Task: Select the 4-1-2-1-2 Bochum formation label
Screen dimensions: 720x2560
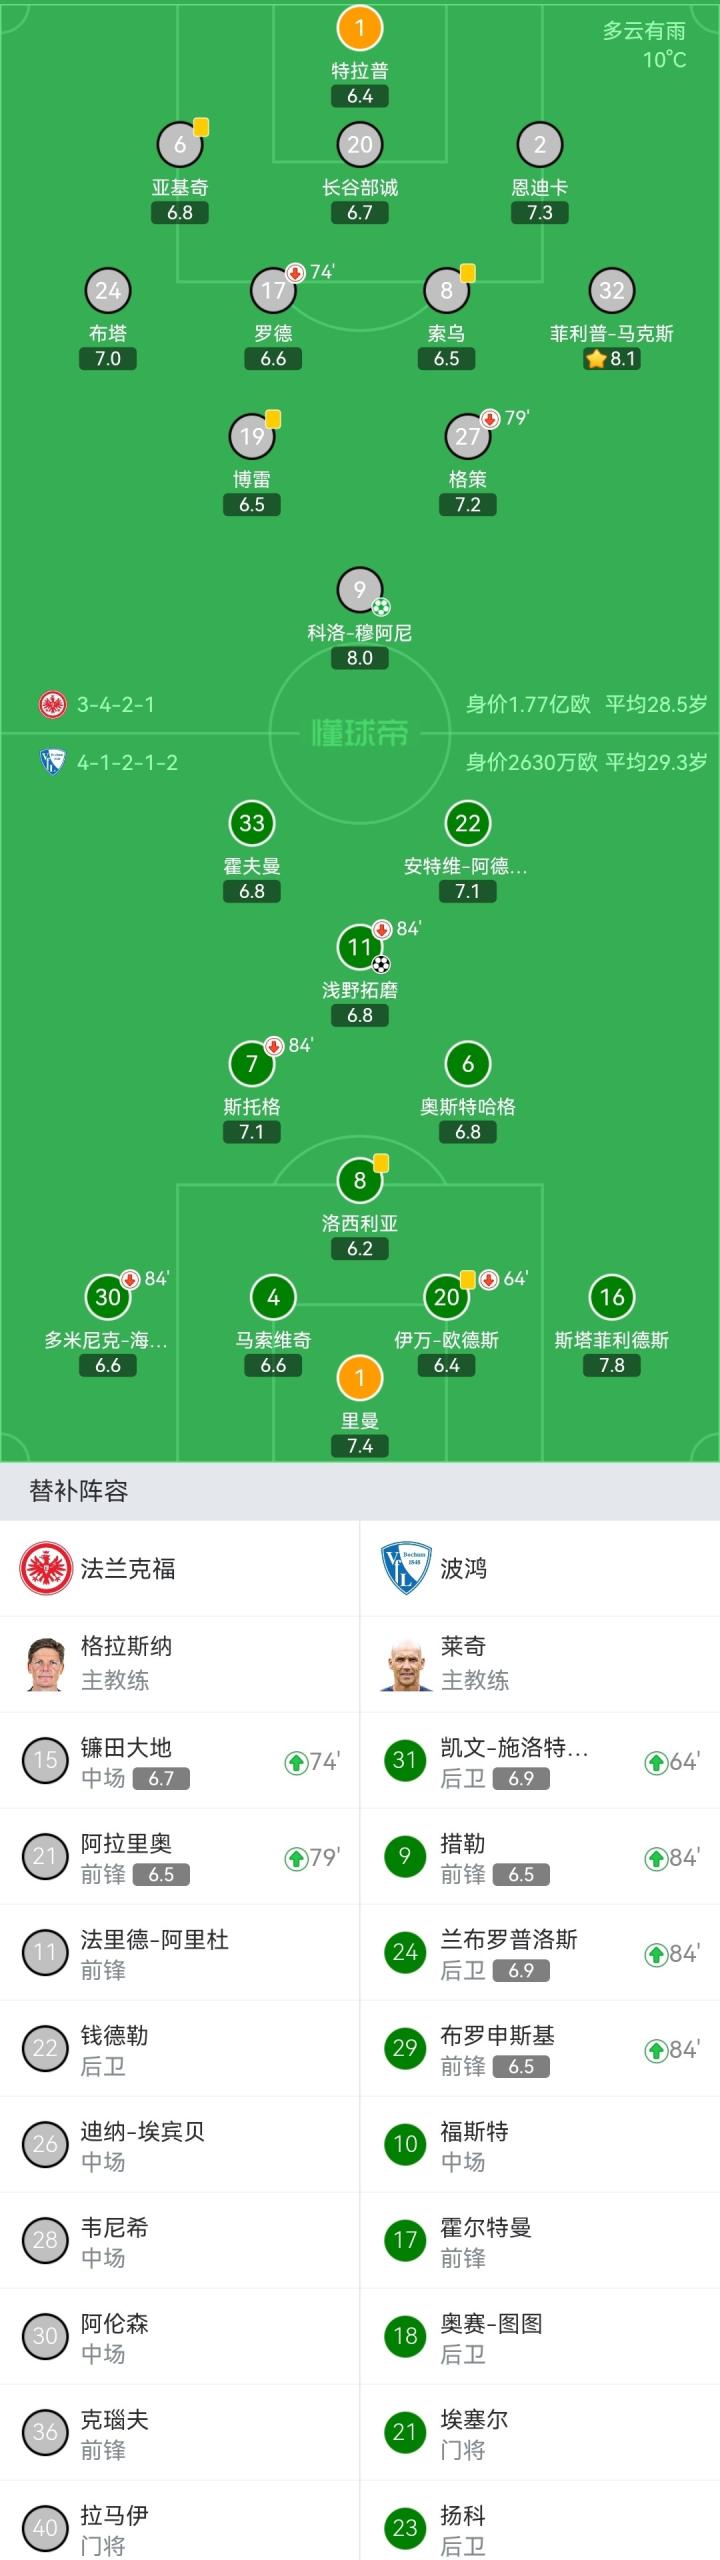Action: pos(127,762)
